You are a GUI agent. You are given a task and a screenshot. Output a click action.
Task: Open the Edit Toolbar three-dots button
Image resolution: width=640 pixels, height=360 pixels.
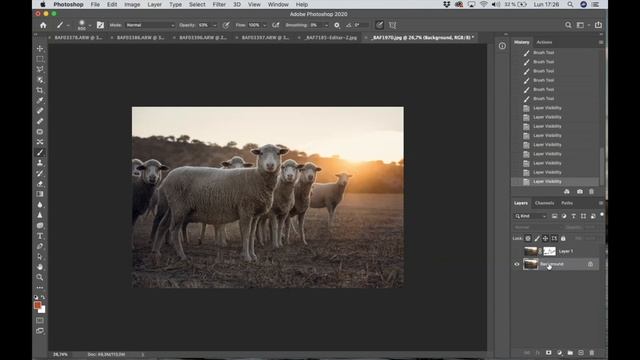pyautogui.click(x=40, y=288)
